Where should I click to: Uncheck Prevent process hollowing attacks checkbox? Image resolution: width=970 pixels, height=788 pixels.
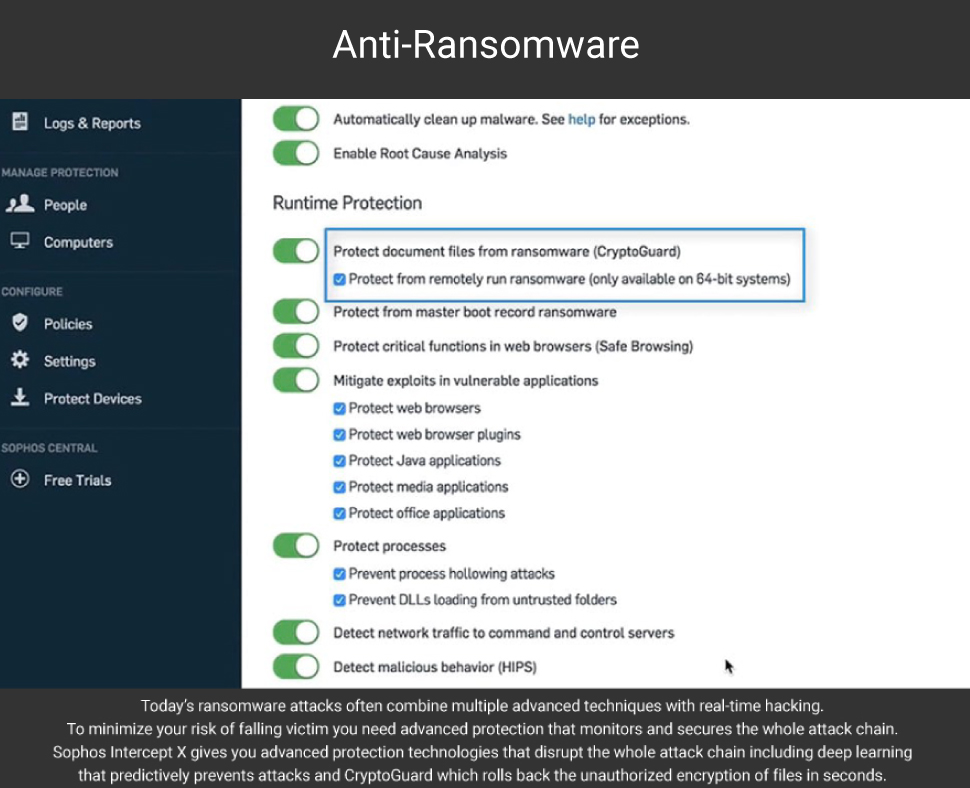[339, 574]
